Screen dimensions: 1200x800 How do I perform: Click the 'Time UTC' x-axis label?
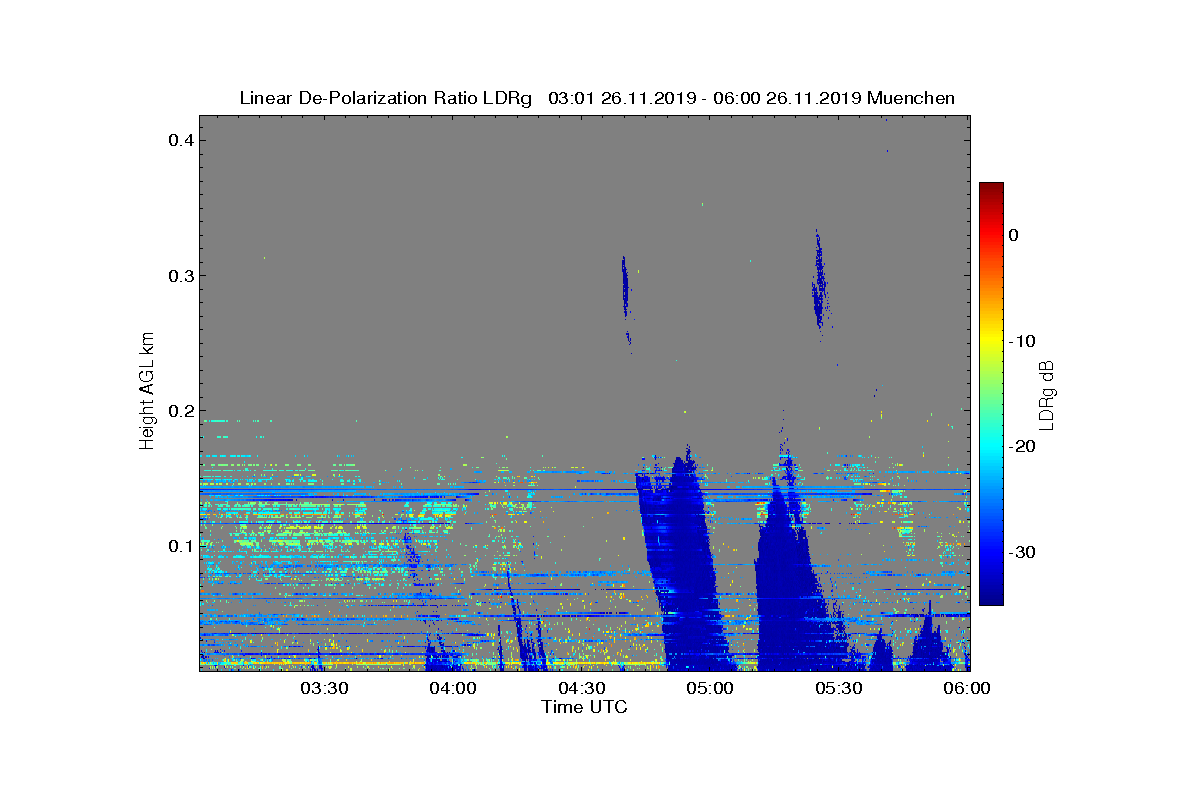[x=585, y=707]
